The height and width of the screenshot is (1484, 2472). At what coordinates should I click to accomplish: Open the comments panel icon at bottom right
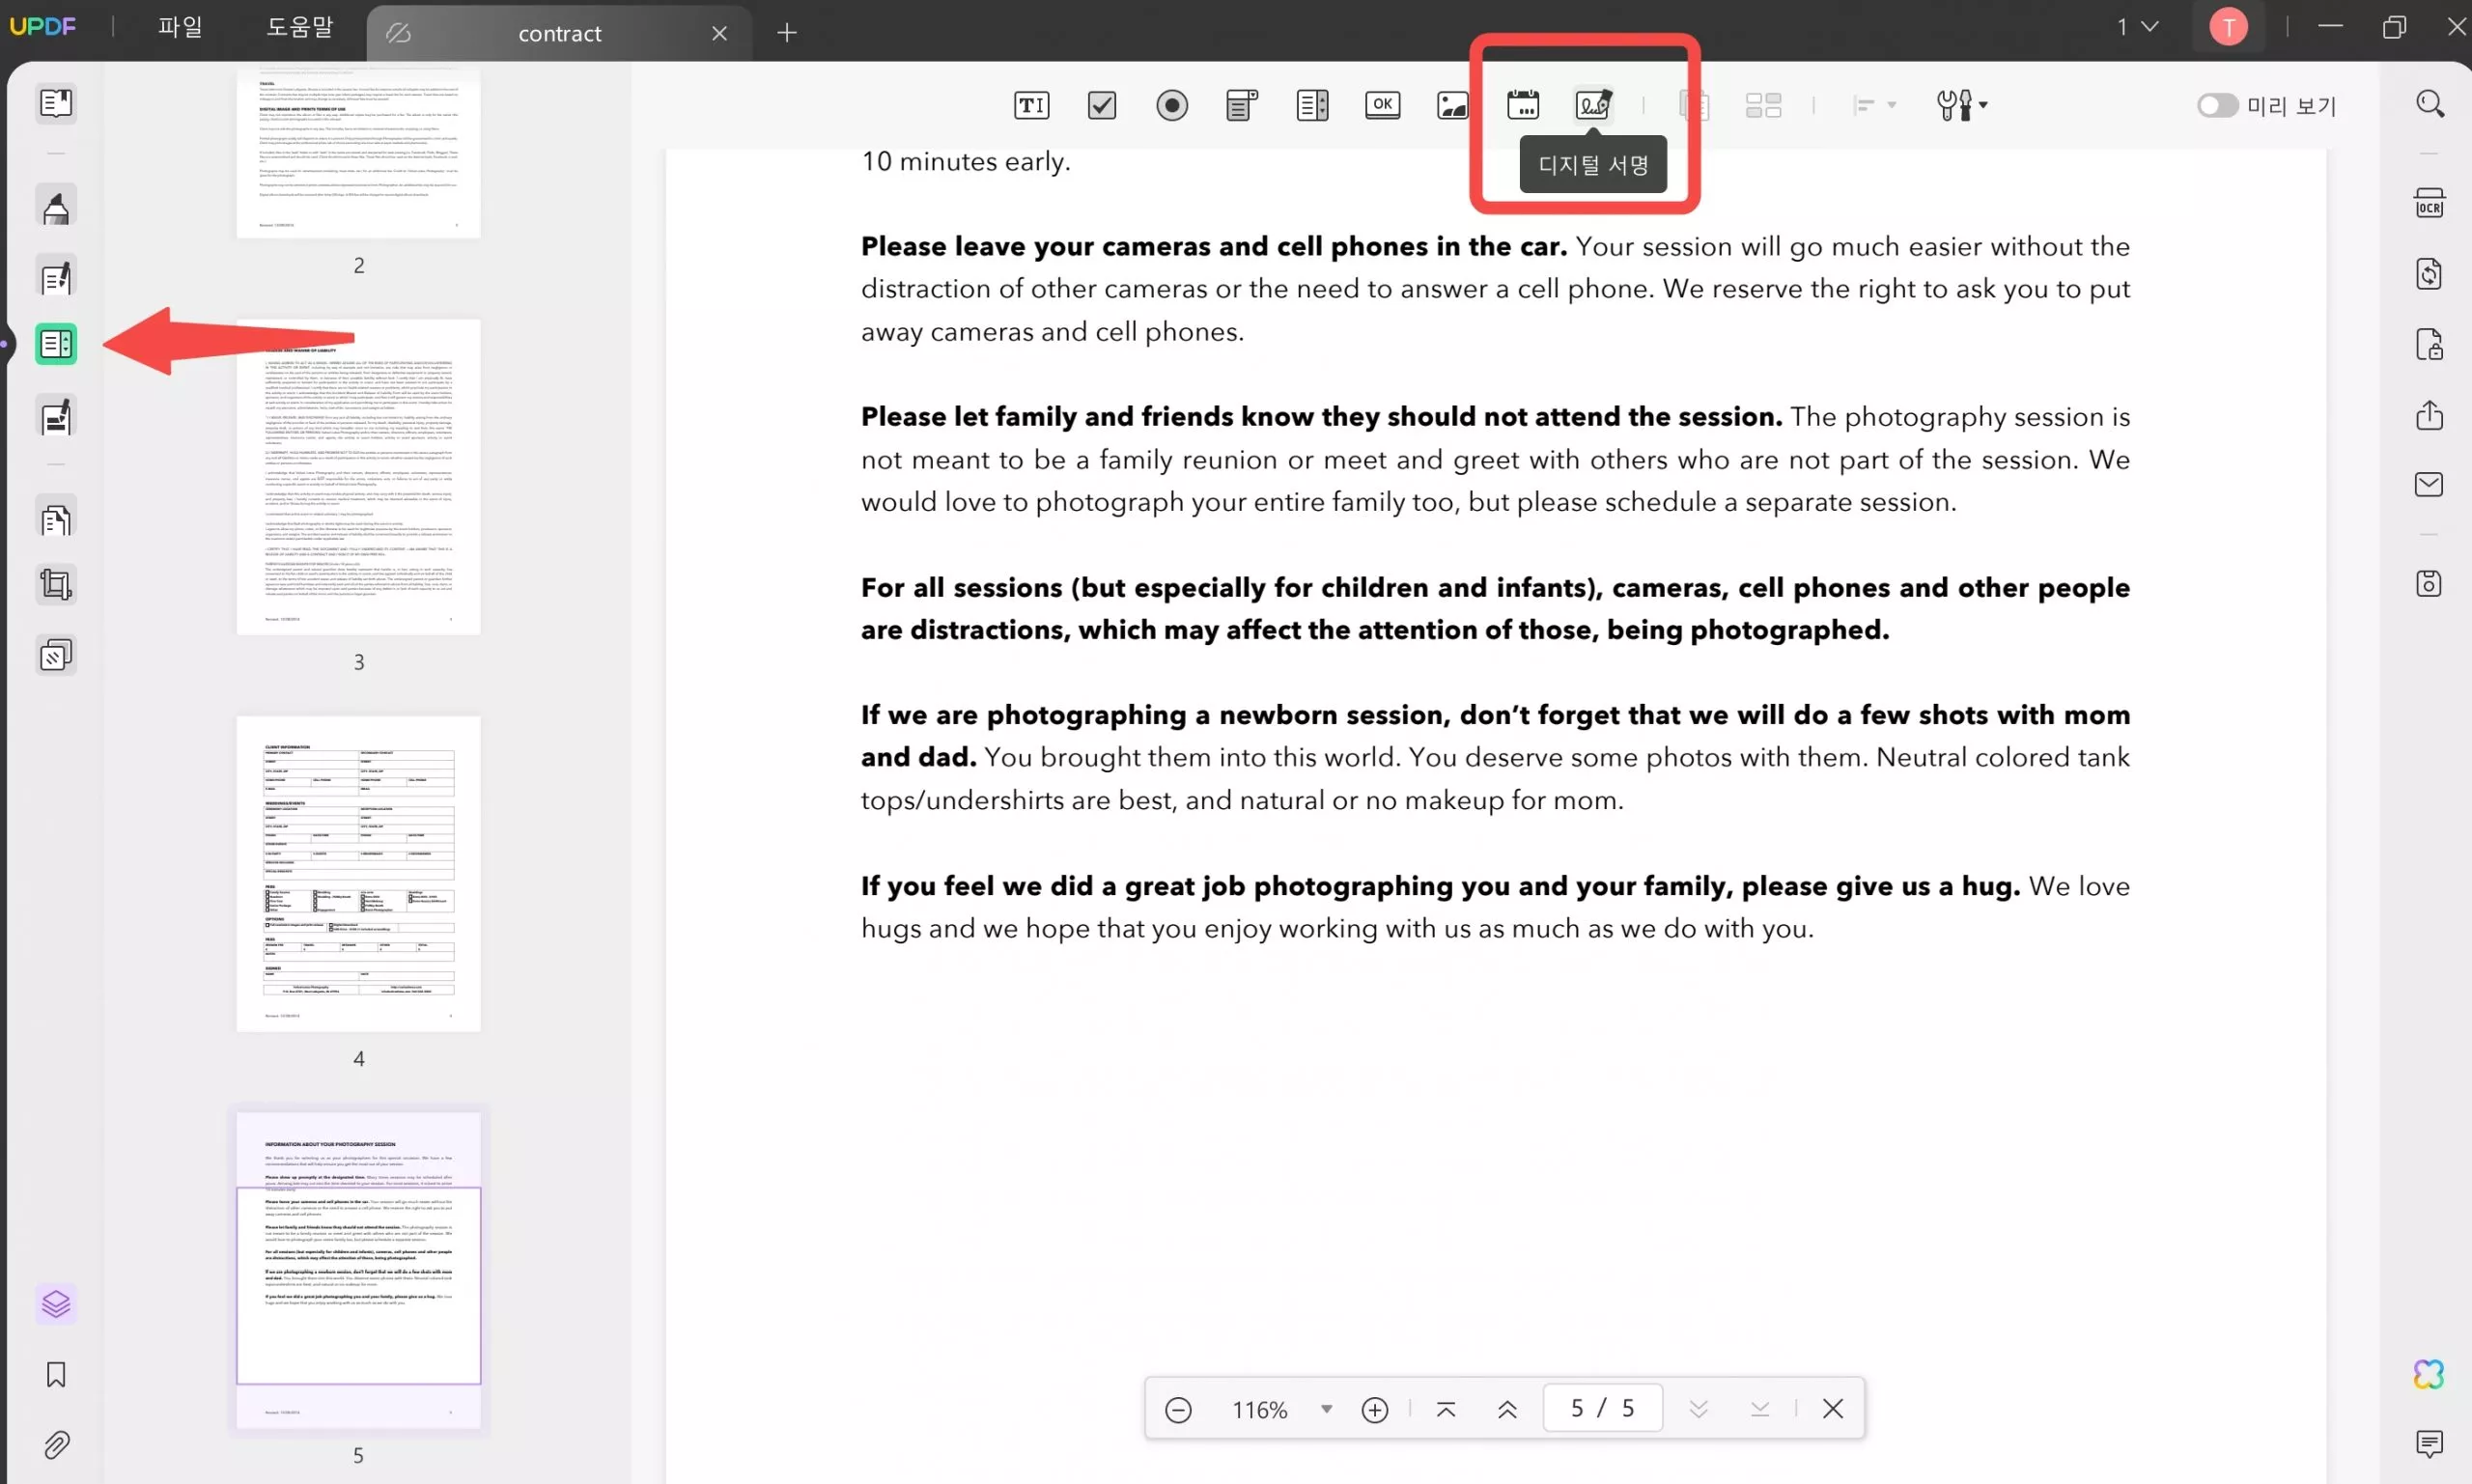pyautogui.click(x=2429, y=1443)
